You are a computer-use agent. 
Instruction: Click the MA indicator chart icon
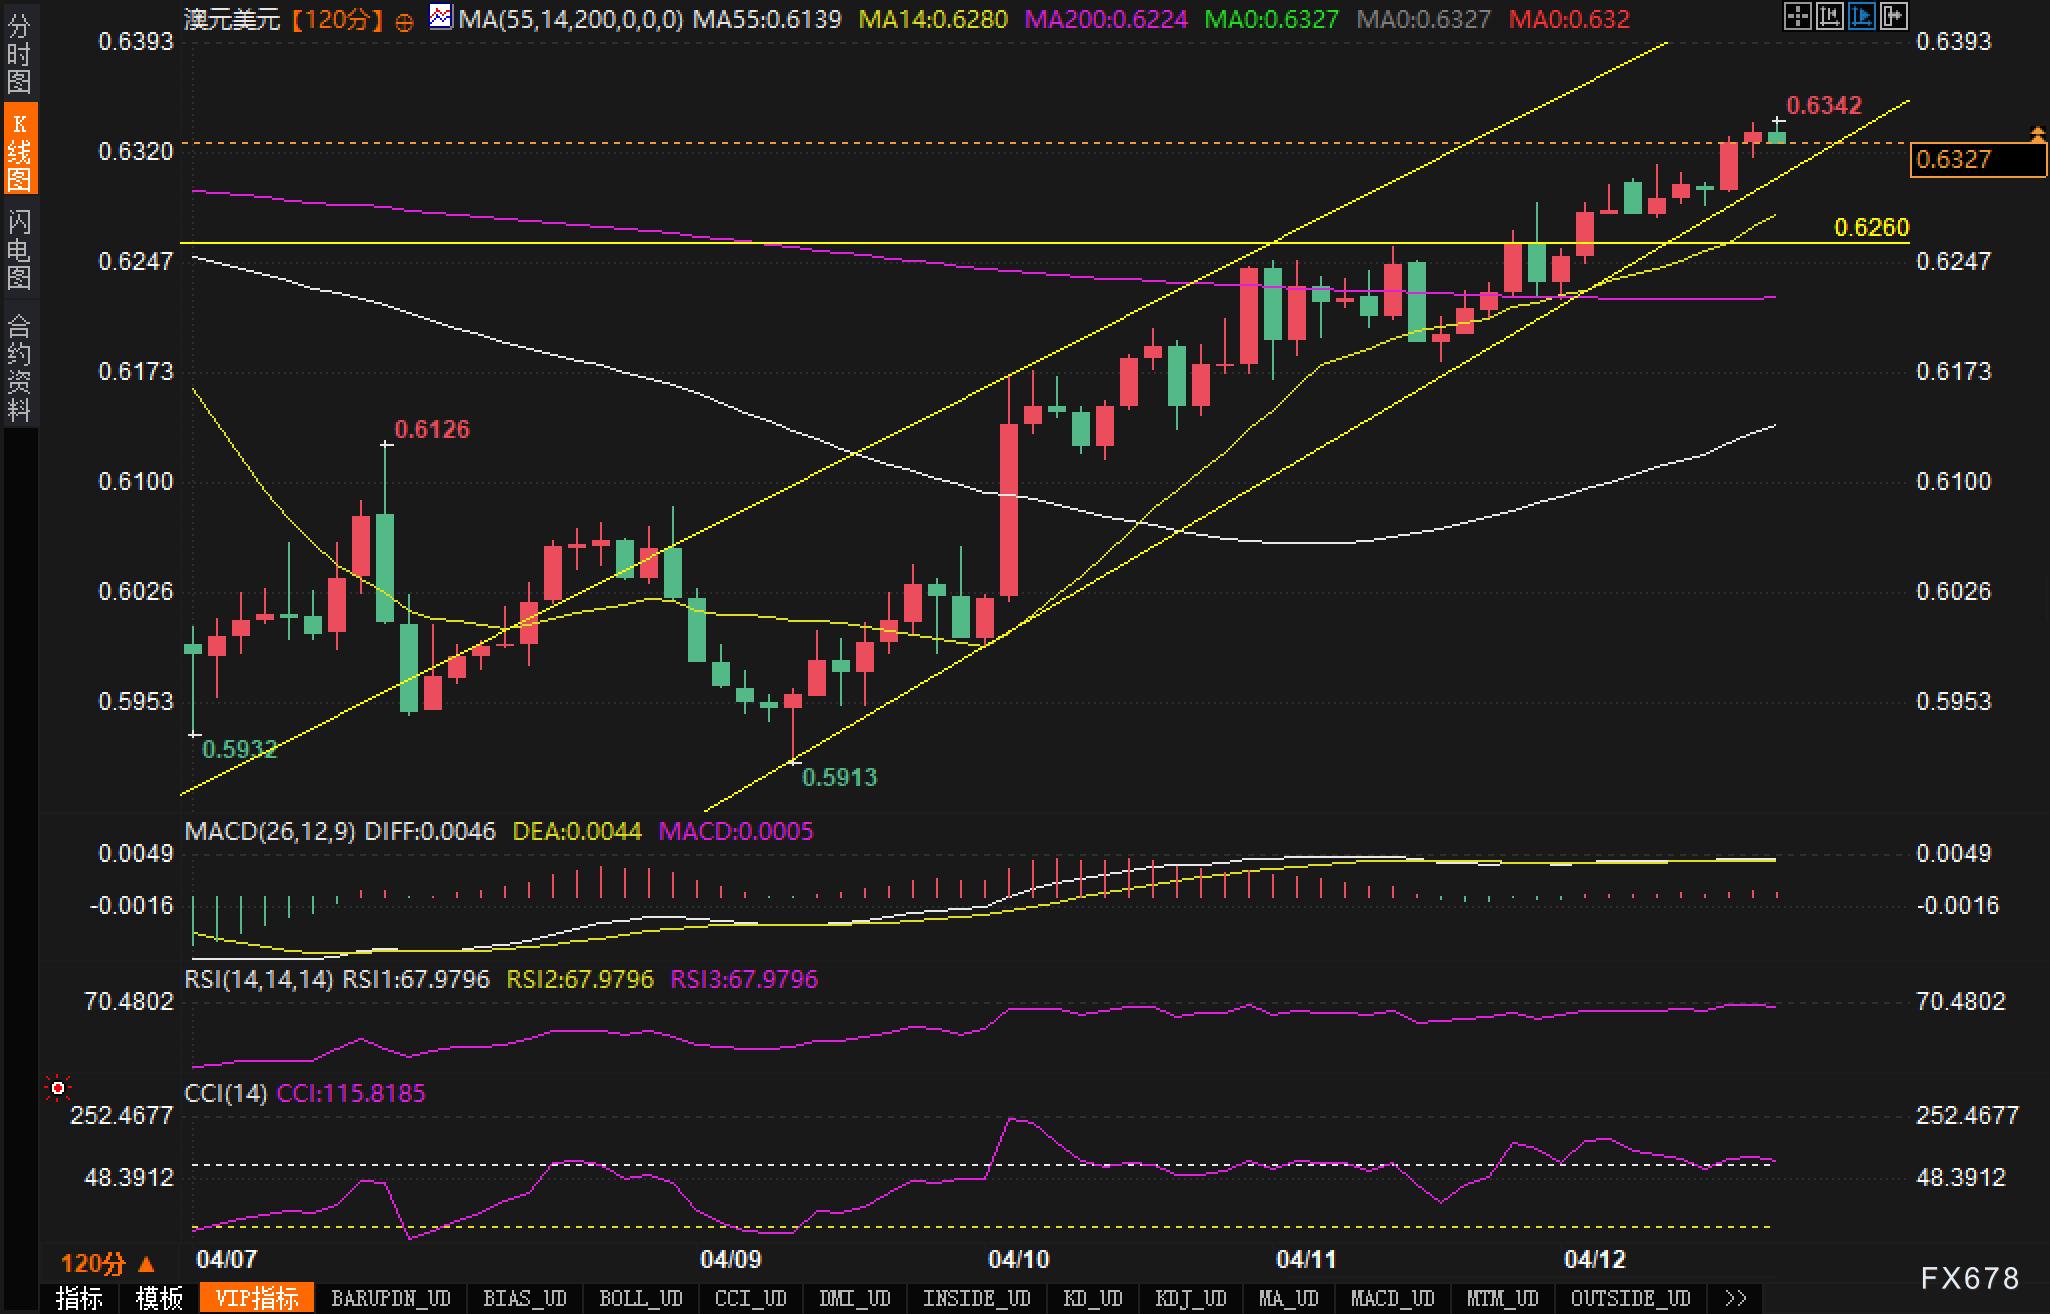point(439,16)
